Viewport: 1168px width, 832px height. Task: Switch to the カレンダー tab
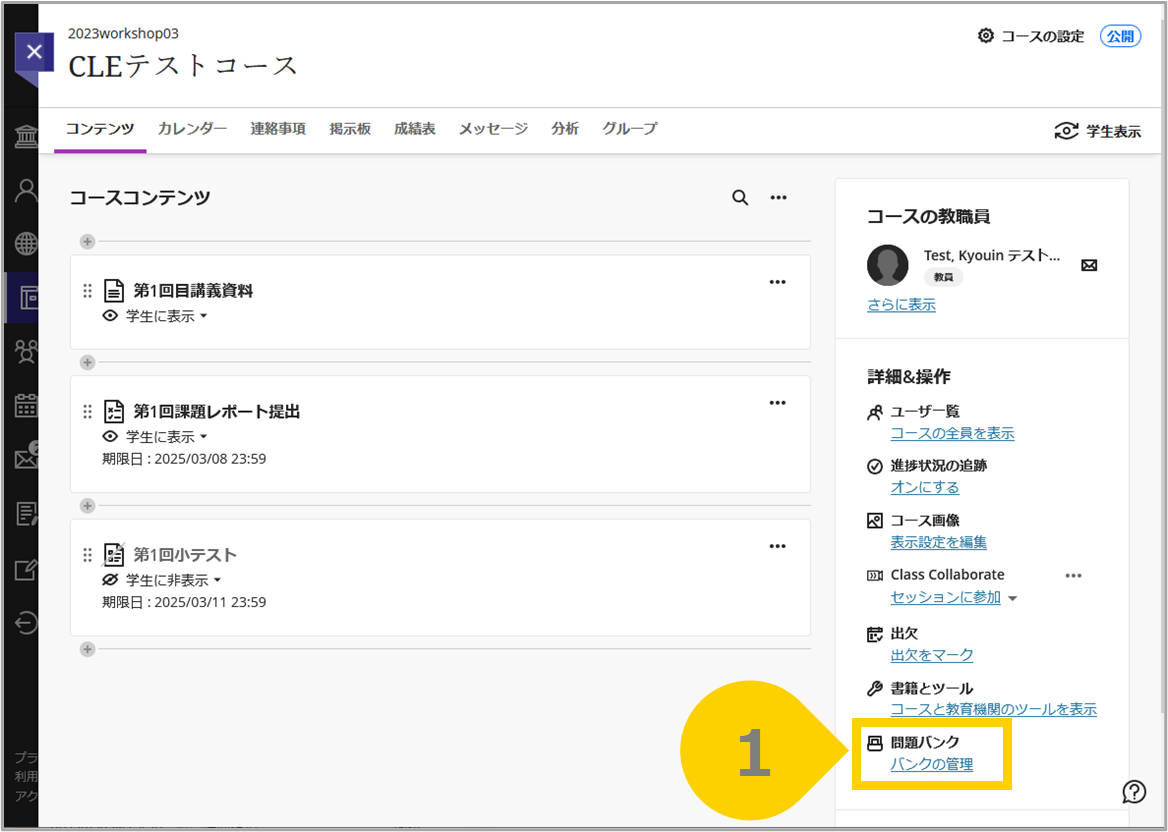pos(192,129)
